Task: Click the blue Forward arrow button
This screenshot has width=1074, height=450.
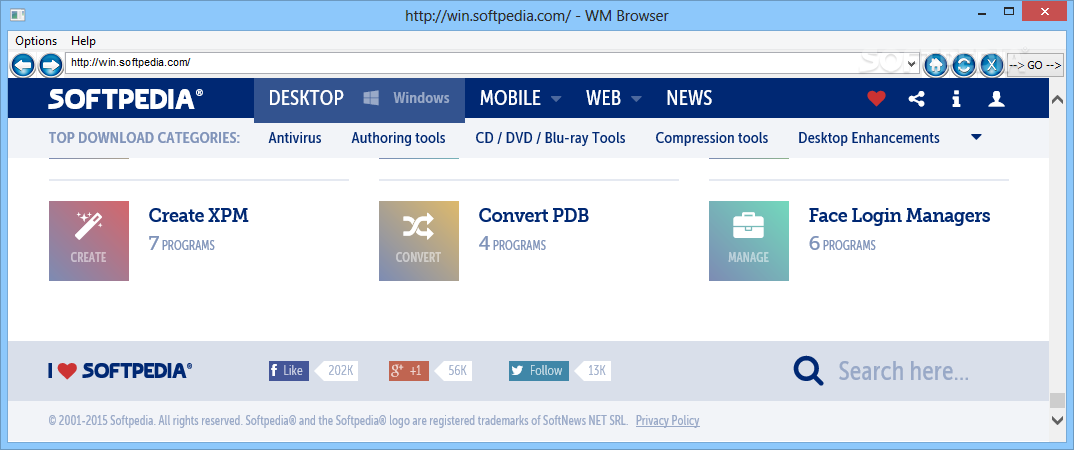Action: pos(50,65)
